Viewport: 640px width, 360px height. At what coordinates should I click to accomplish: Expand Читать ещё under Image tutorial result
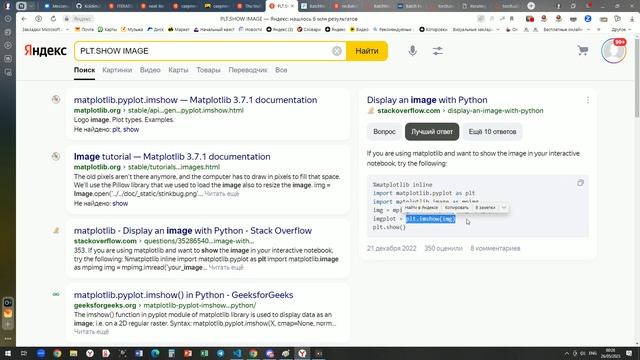pyautogui.click(x=221, y=194)
